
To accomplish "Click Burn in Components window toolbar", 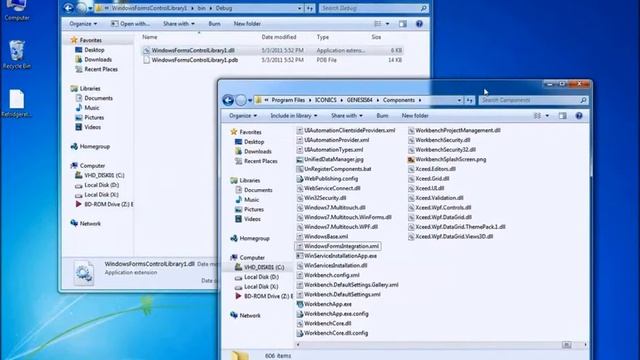I will [382, 116].
